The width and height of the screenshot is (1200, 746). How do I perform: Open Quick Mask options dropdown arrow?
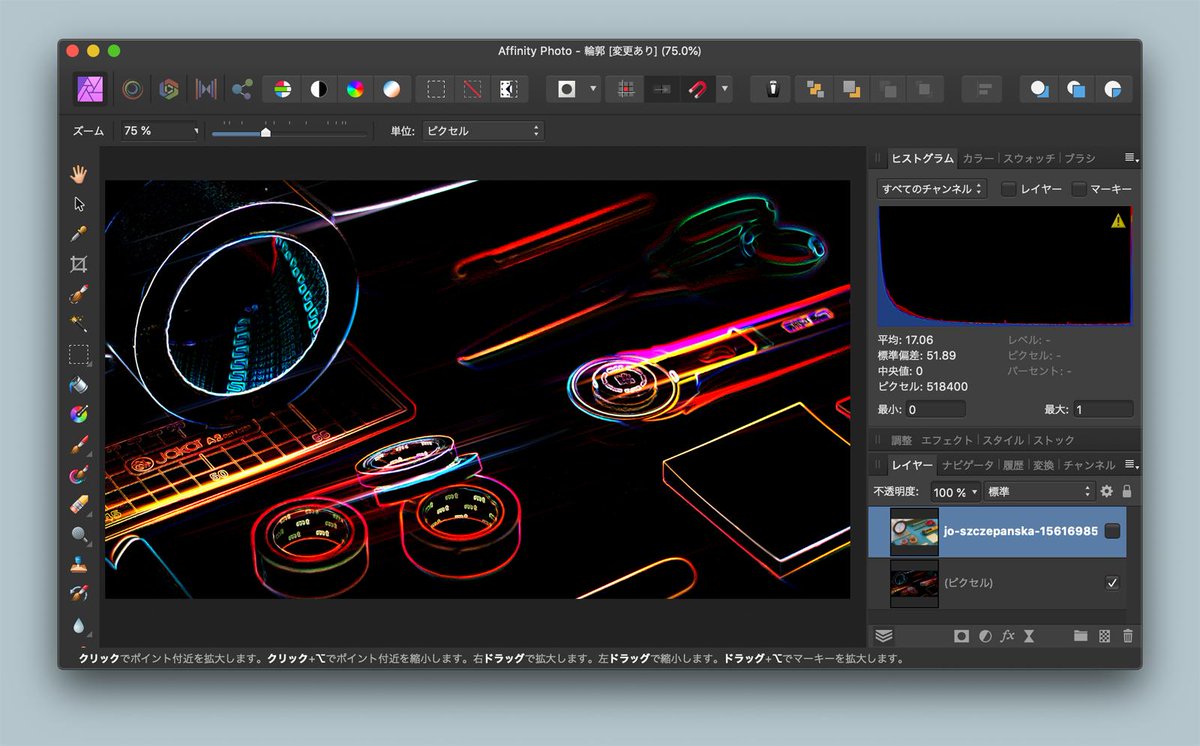click(593, 89)
